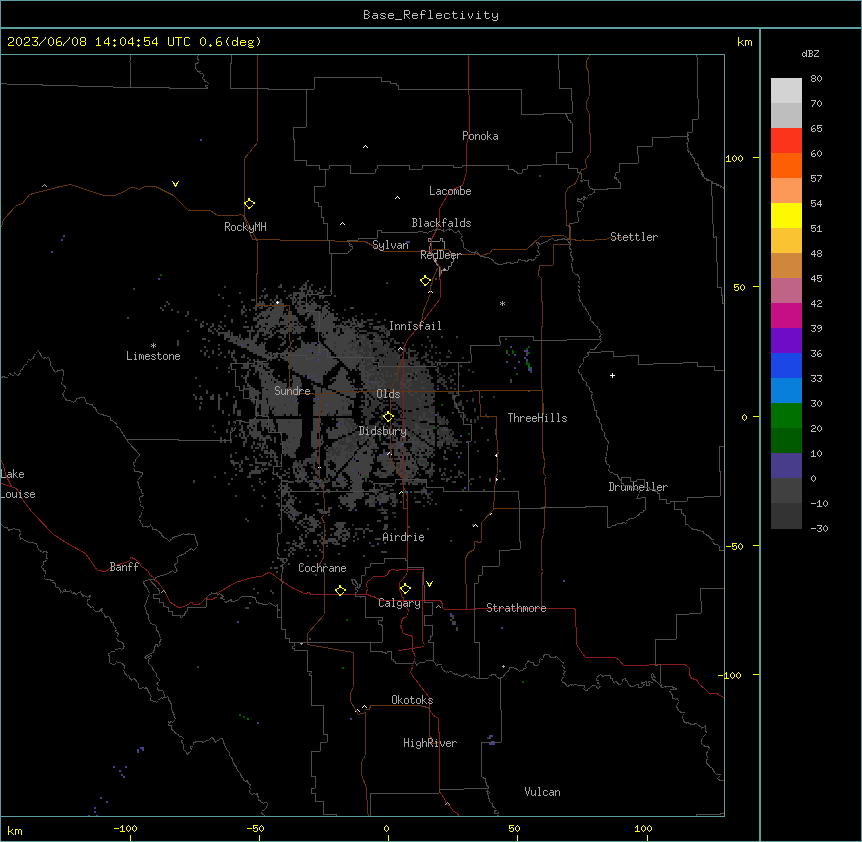Click the yellow diamond marker above the Calgary label
This screenshot has width=862, height=842.
[405, 589]
